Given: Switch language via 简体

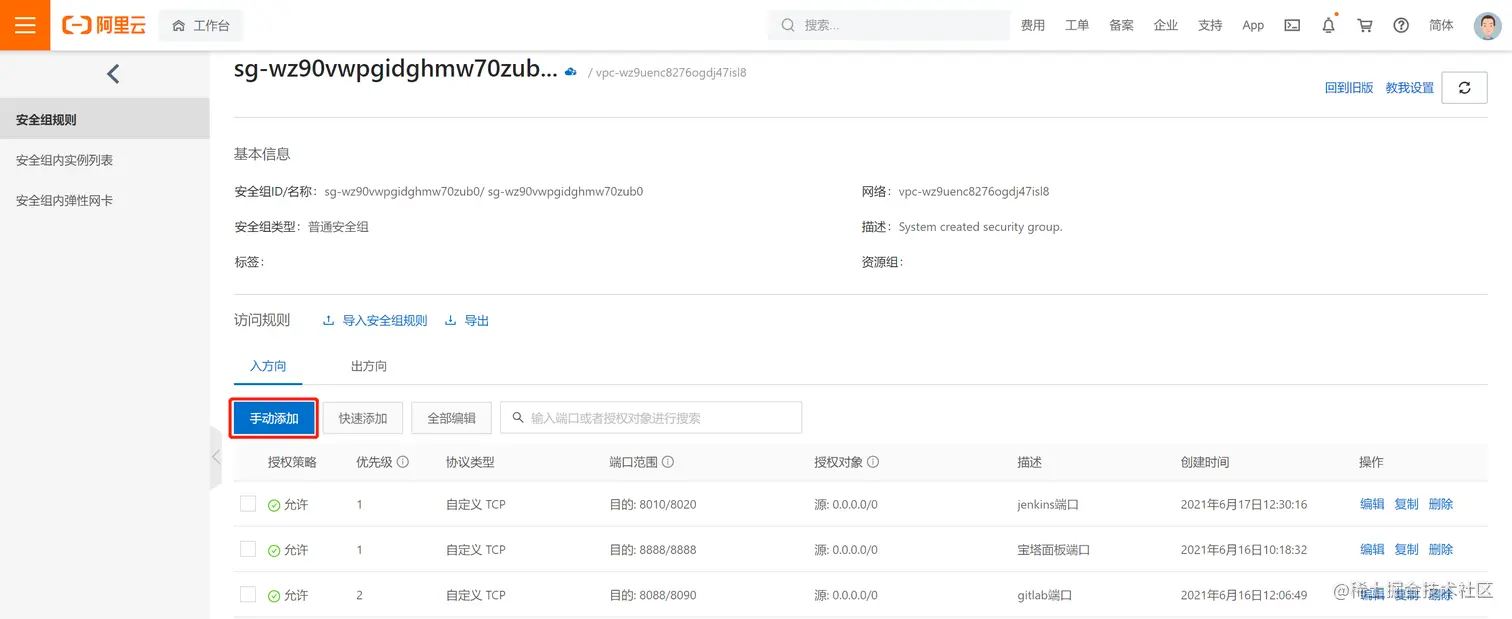Looking at the screenshot, I should [1441, 25].
